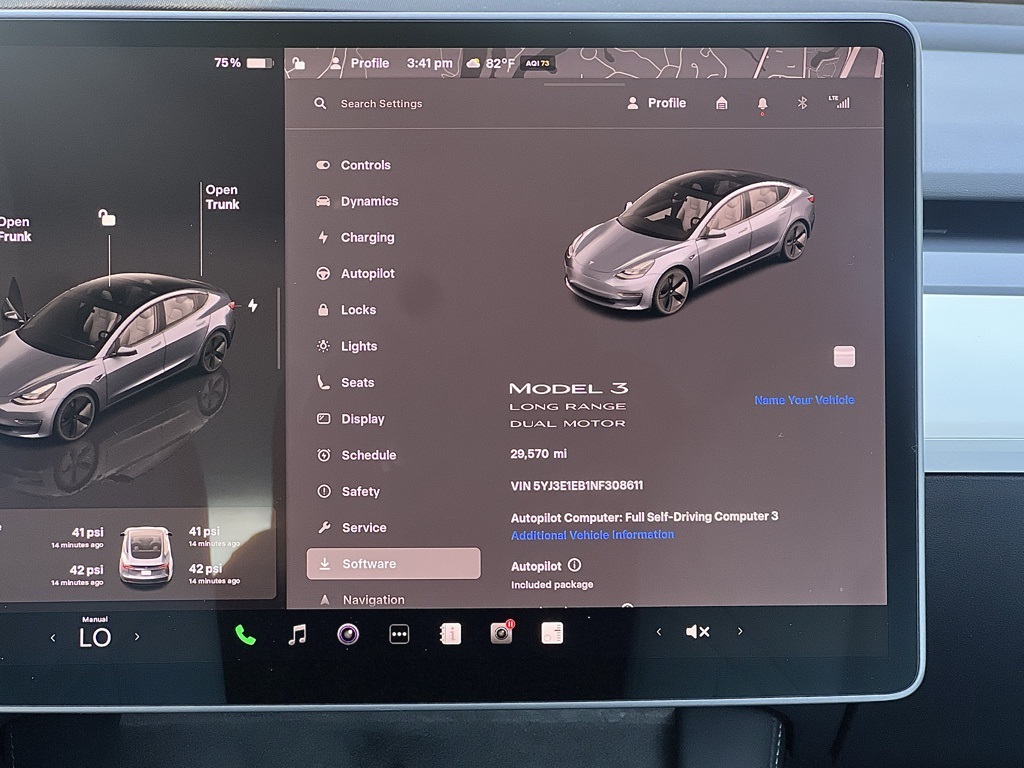Screen dimensions: 1024x768
Task: Raise volume with right chevron
Action: coord(740,631)
